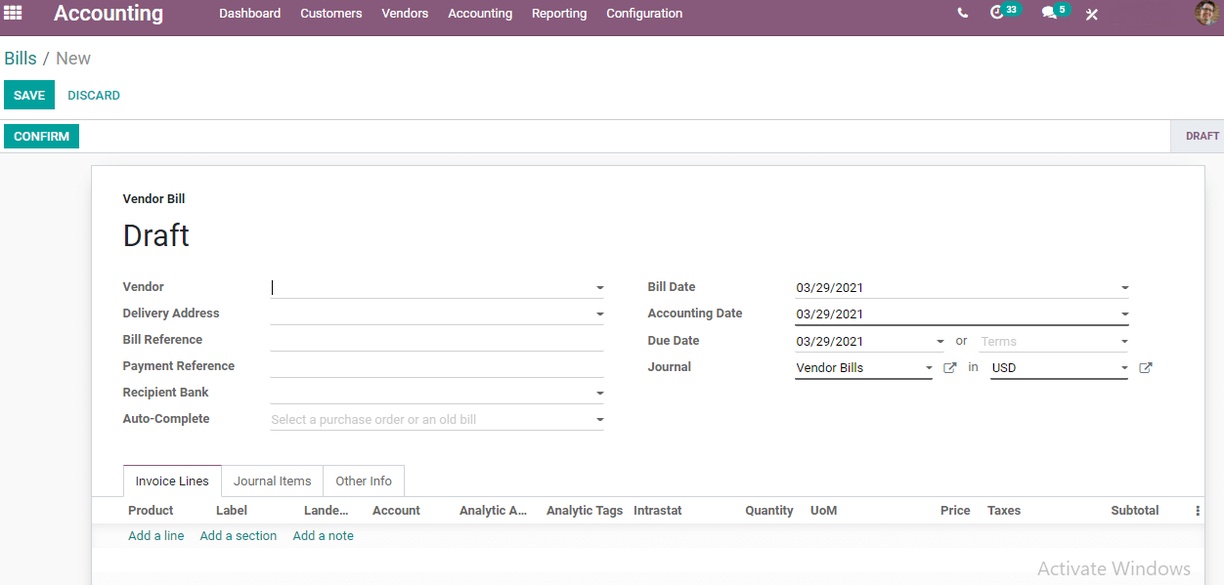
Task: Open the Journal external link icon
Action: point(950,368)
